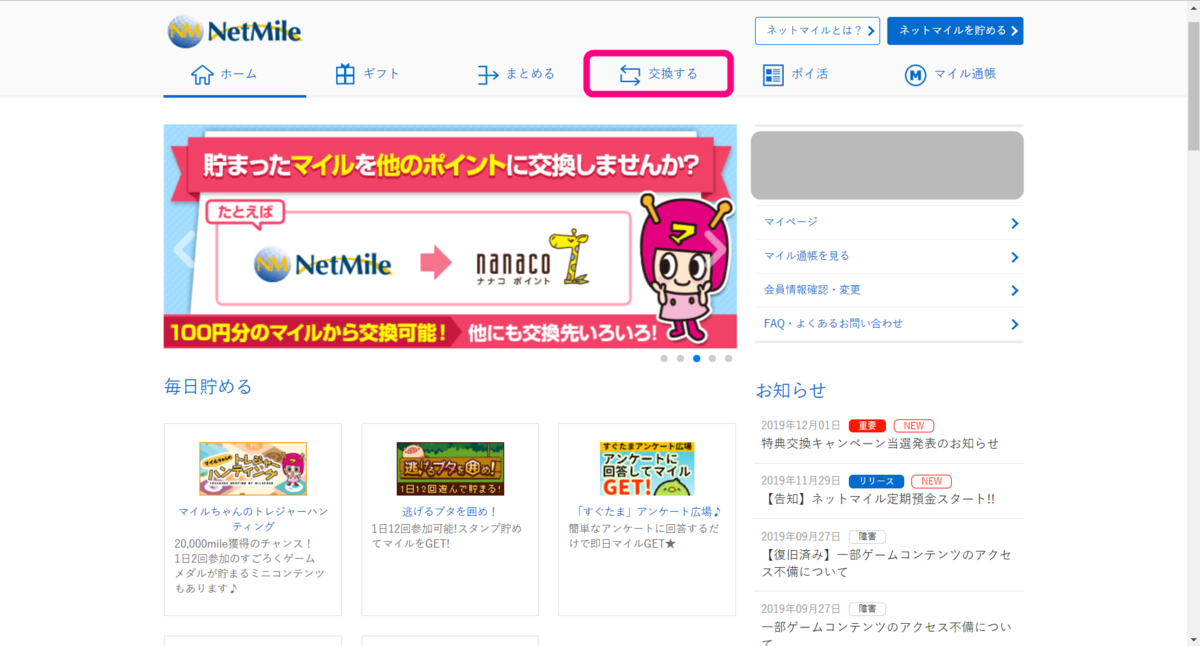Image resolution: width=1200 pixels, height=646 pixels.
Task: Open マイルちゃんのトレジャーハンティング link
Action: tap(253, 519)
